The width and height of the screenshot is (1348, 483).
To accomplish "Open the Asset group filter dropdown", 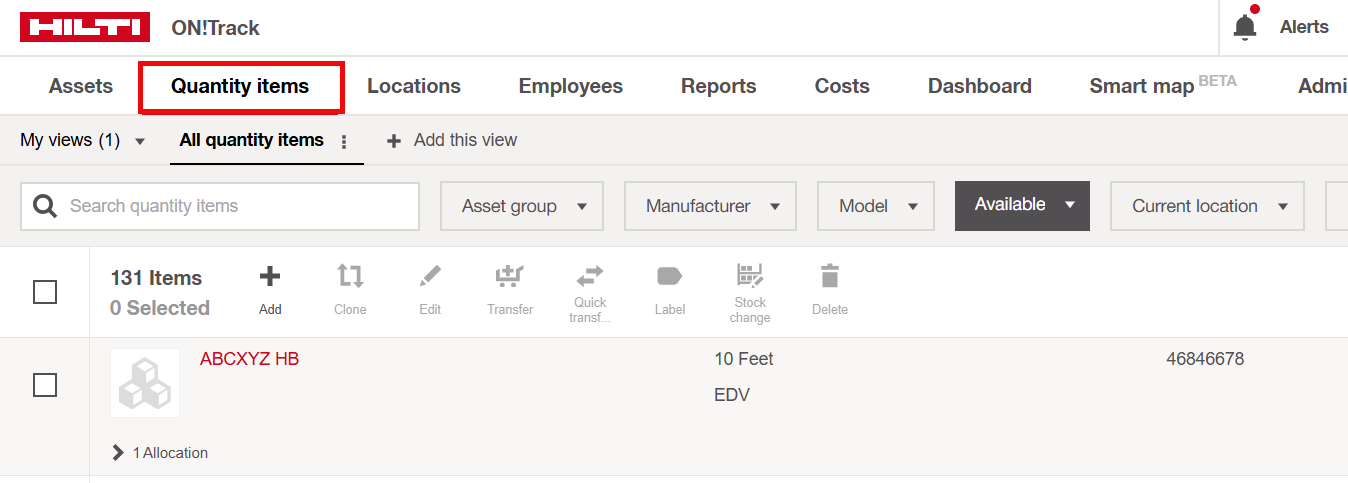I will coord(522,206).
